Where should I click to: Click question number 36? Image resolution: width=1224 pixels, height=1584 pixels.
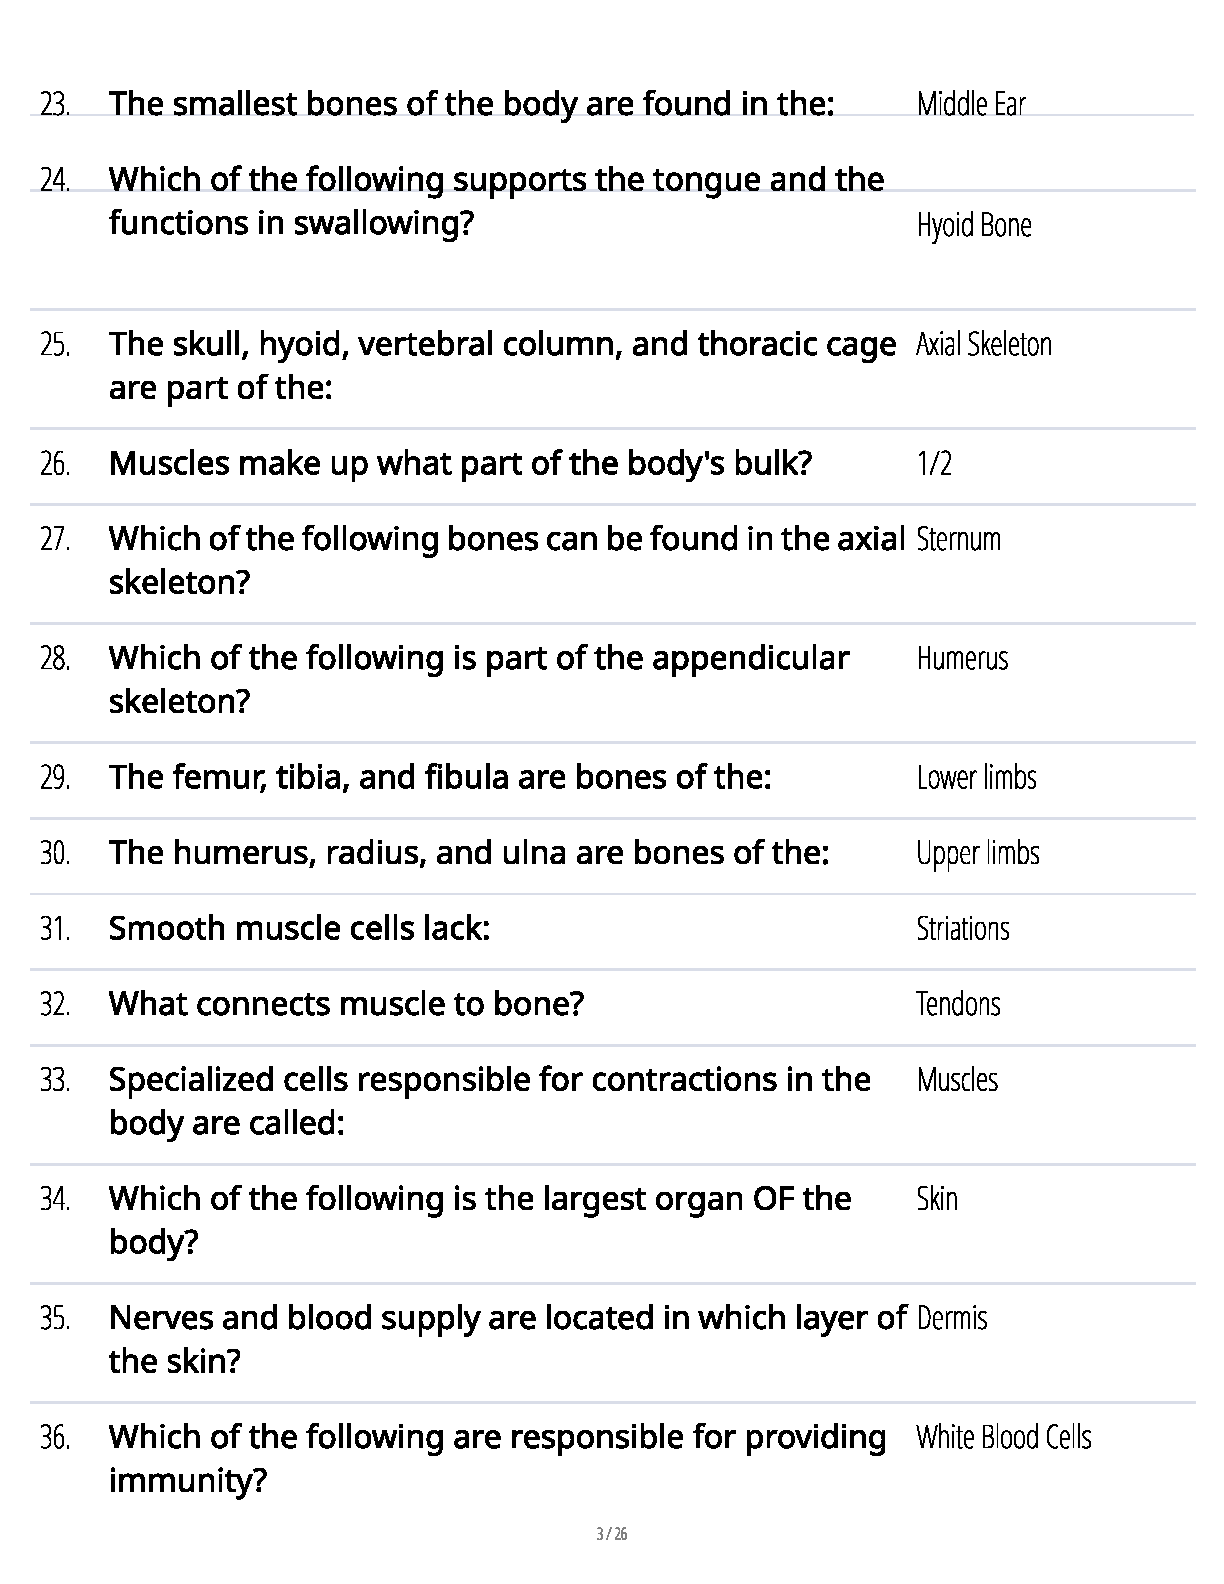55,1438
